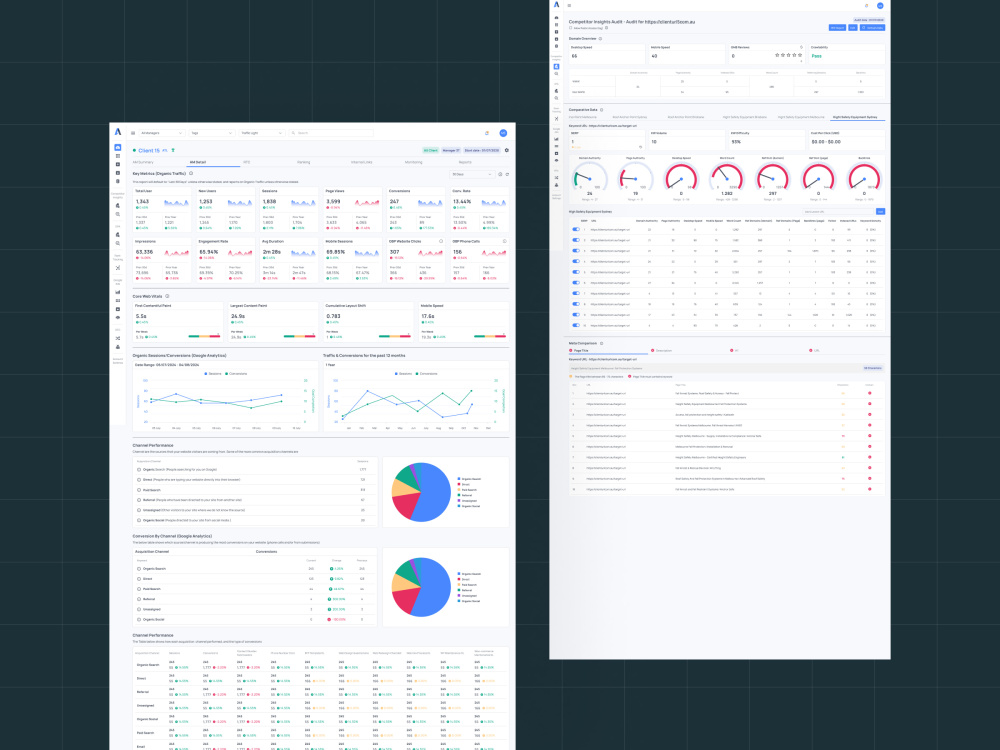Click notification bell in Client 15 window
Image resolution: width=1000 pixels, height=750 pixels.
point(487,133)
